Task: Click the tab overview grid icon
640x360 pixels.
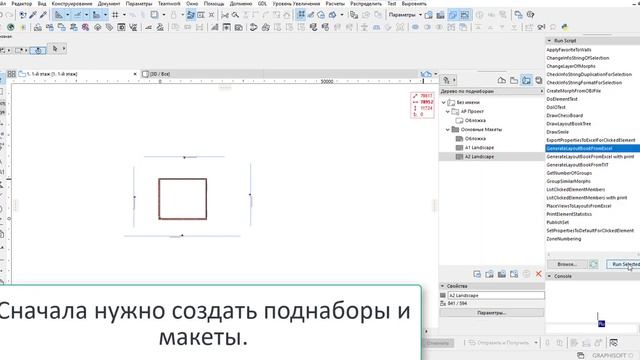Action: click(x=11, y=74)
